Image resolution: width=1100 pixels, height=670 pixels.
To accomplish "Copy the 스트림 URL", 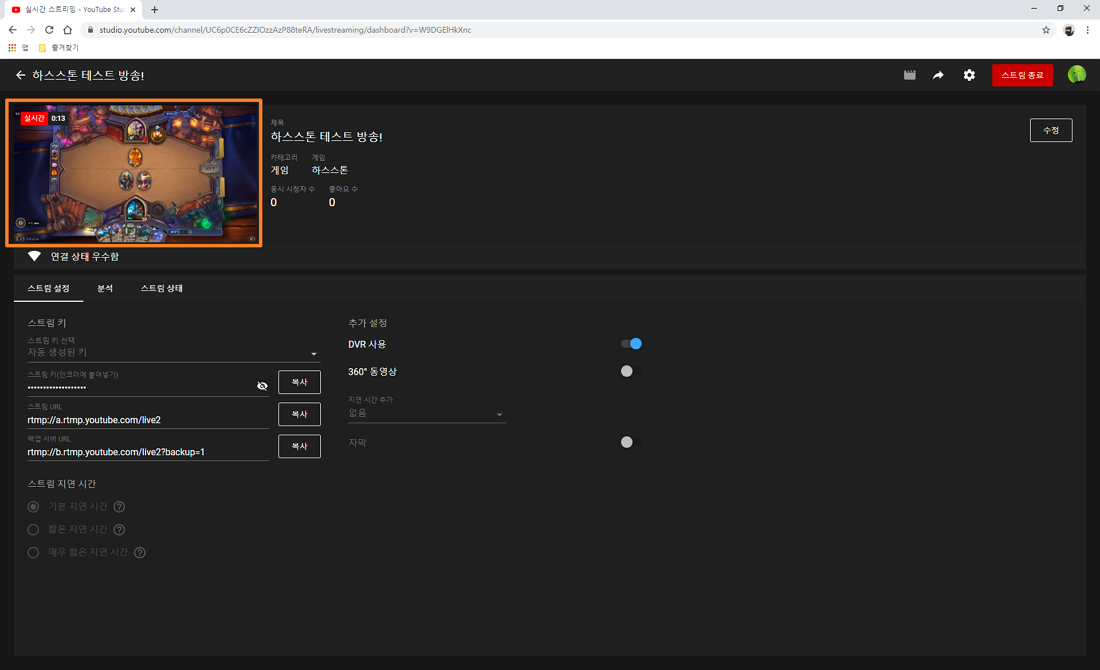I will click(x=300, y=415).
